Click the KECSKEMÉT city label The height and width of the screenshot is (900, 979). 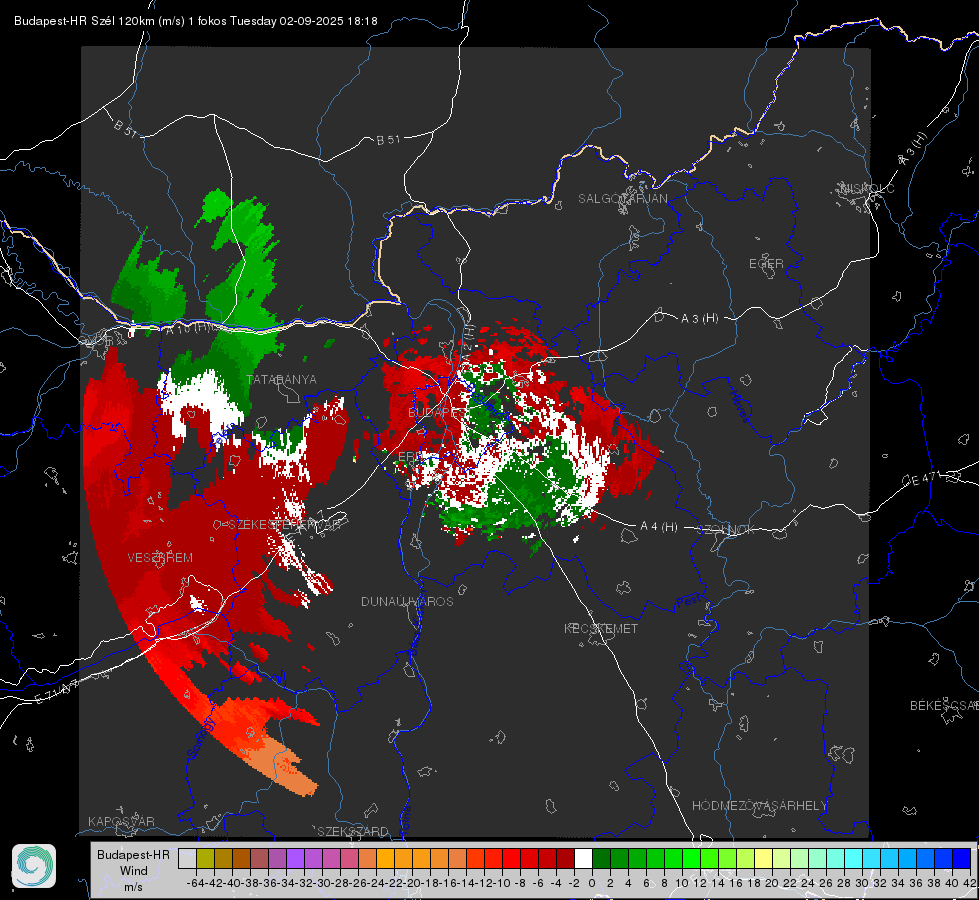[601, 628]
